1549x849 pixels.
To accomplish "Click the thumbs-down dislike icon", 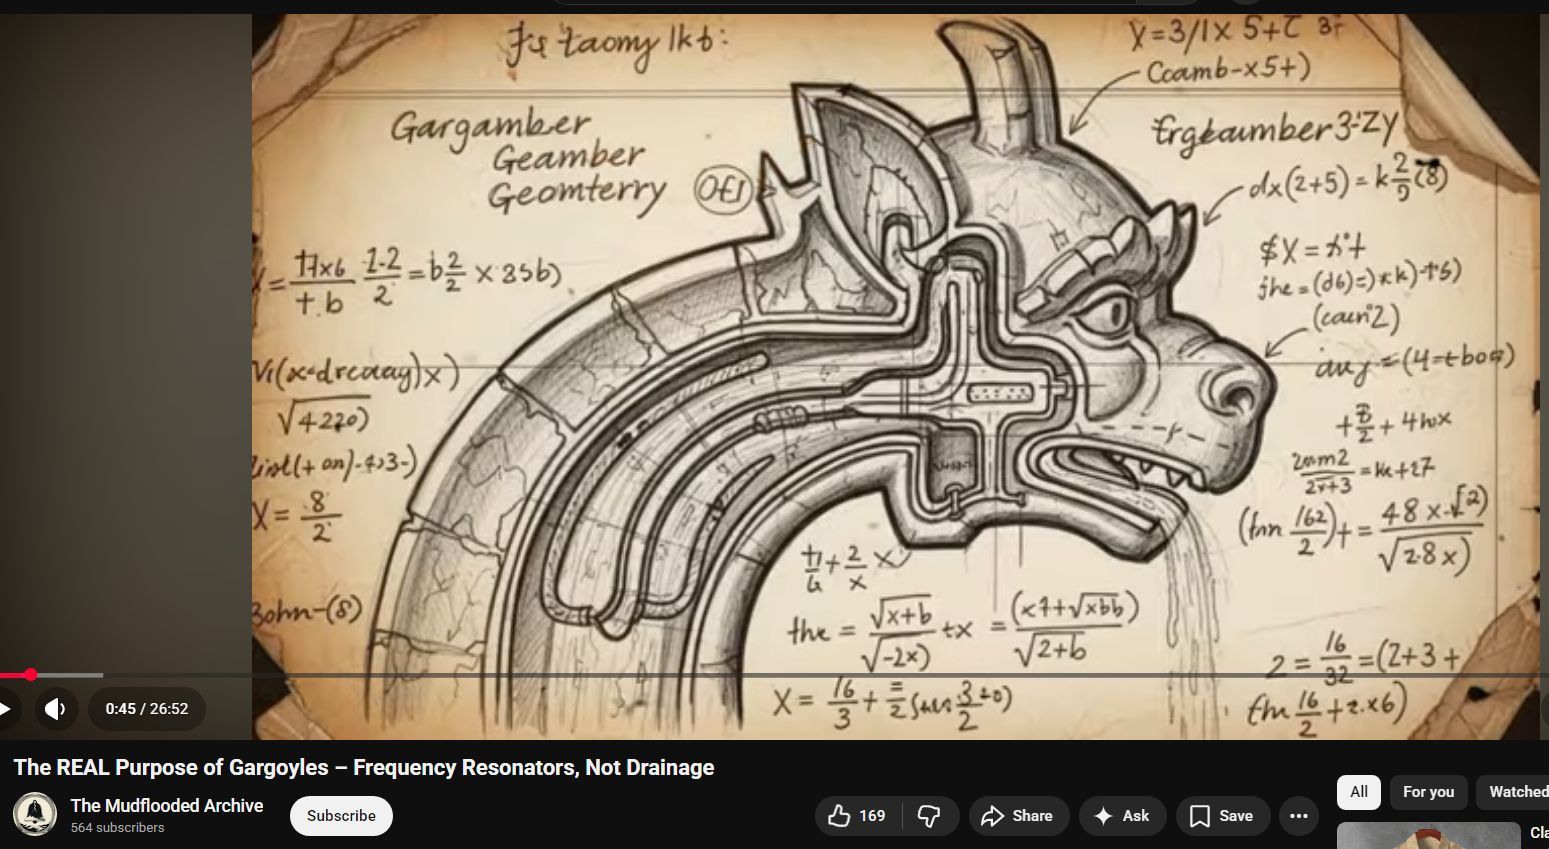I will (929, 816).
